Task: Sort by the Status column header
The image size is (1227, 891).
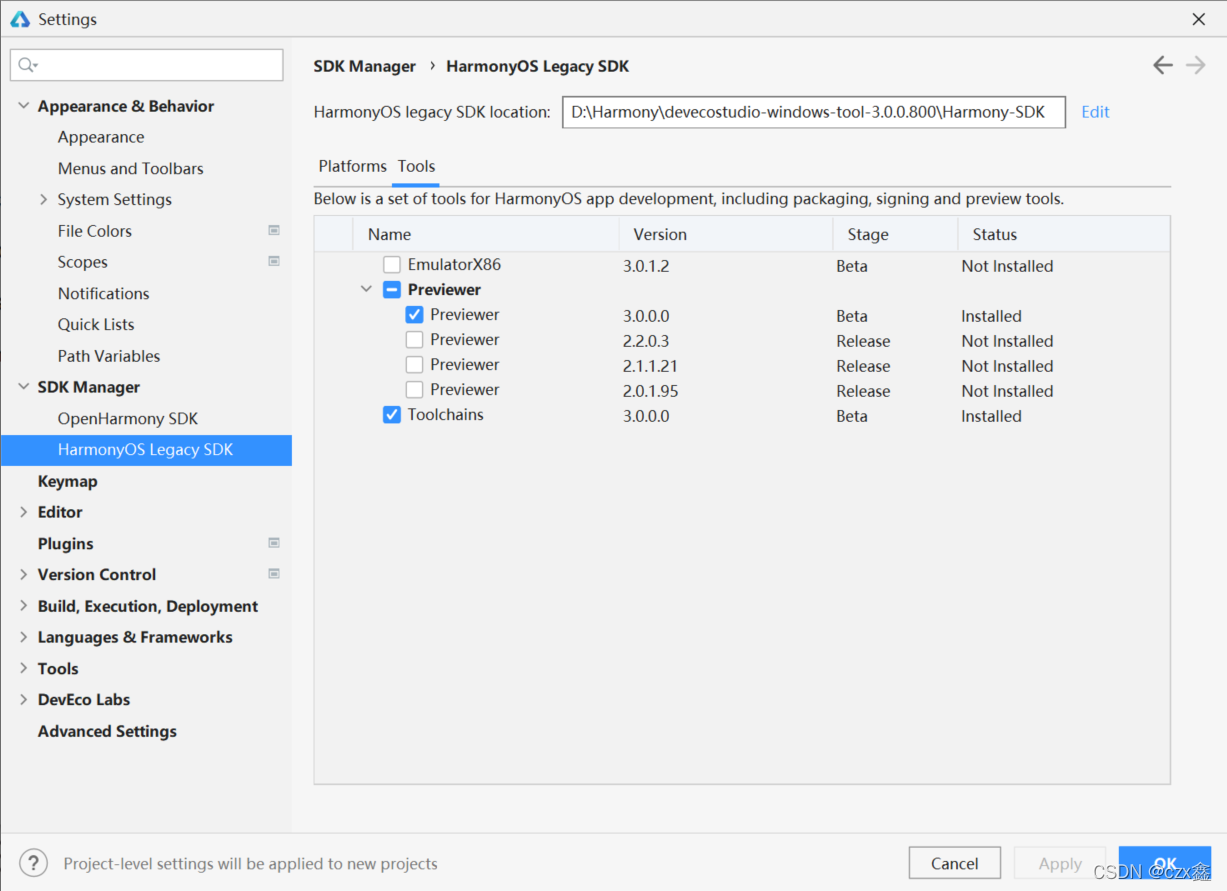Action: click(1064, 234)
